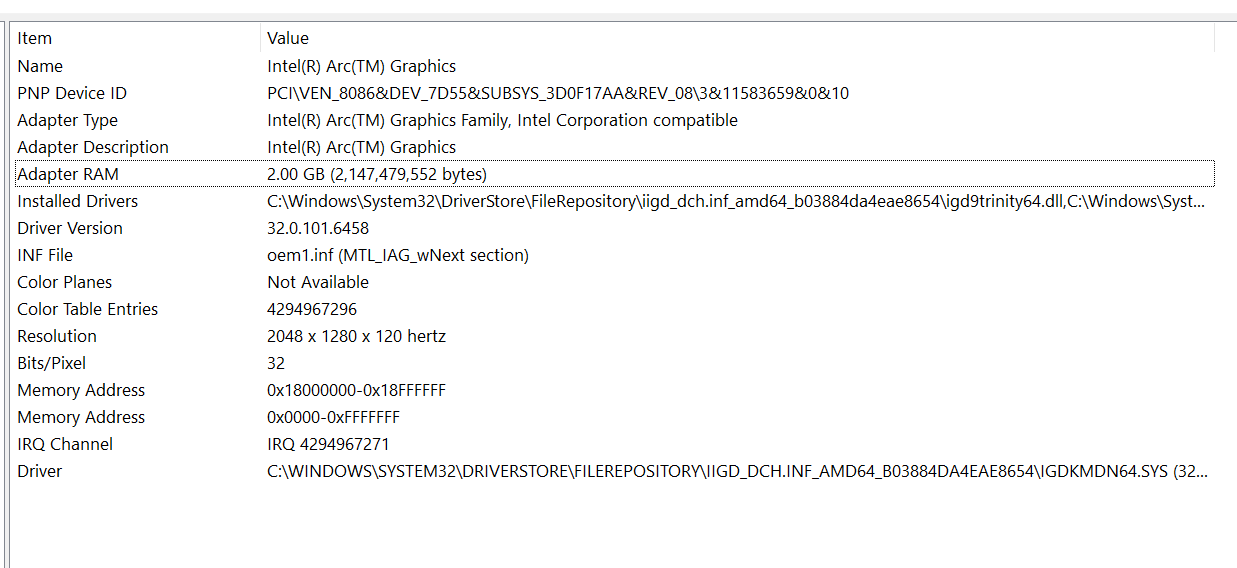Select the PNP Device ID row

72,93
